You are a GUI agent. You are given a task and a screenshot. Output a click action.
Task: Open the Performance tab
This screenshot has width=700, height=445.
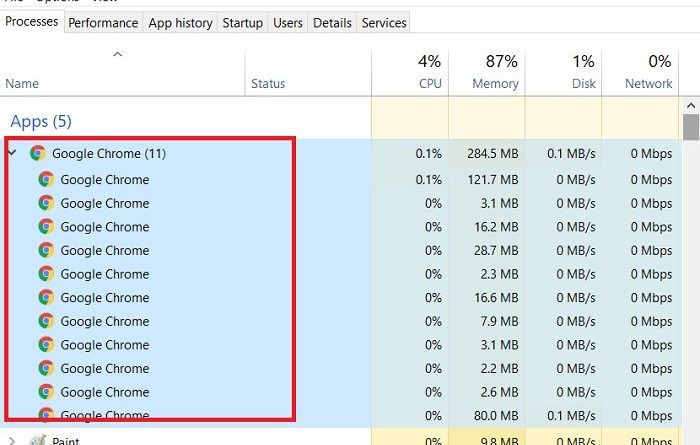tap(103, 23)
